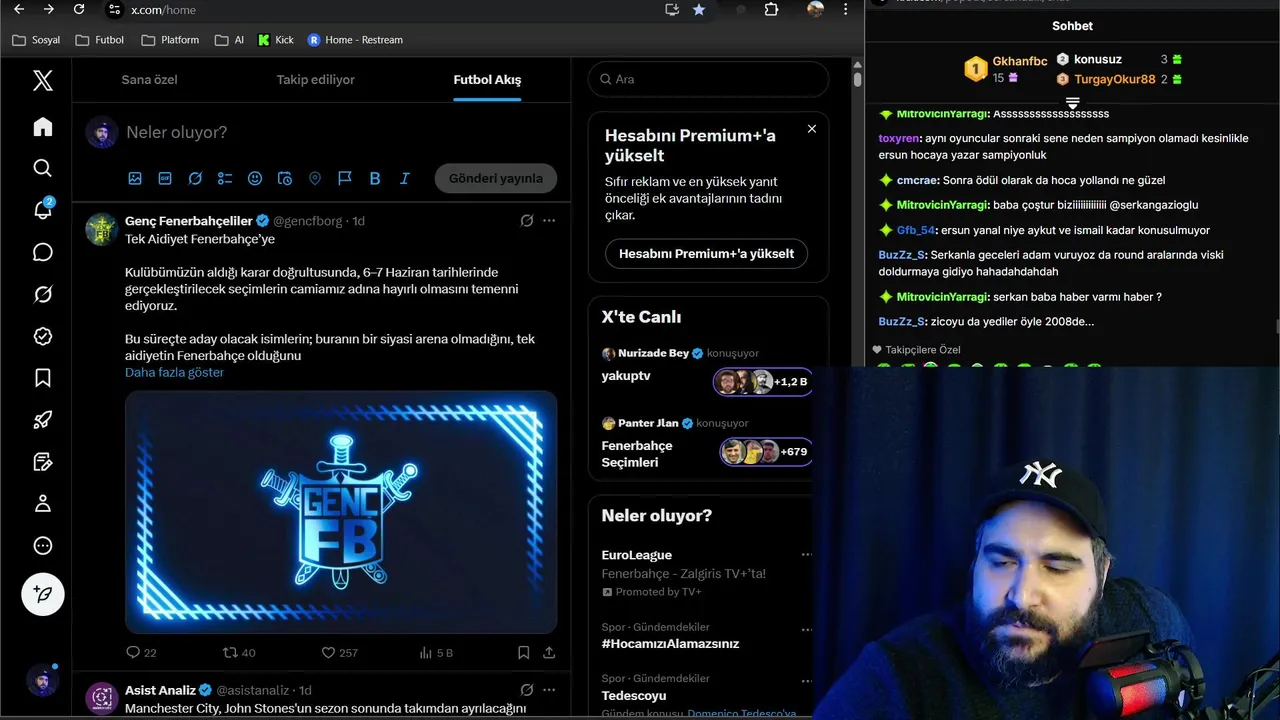Image resolution: width=1280 pixels, height=720 pixels.
Task: Switch to Takip ediliyor tab
Action: (316, 80)
